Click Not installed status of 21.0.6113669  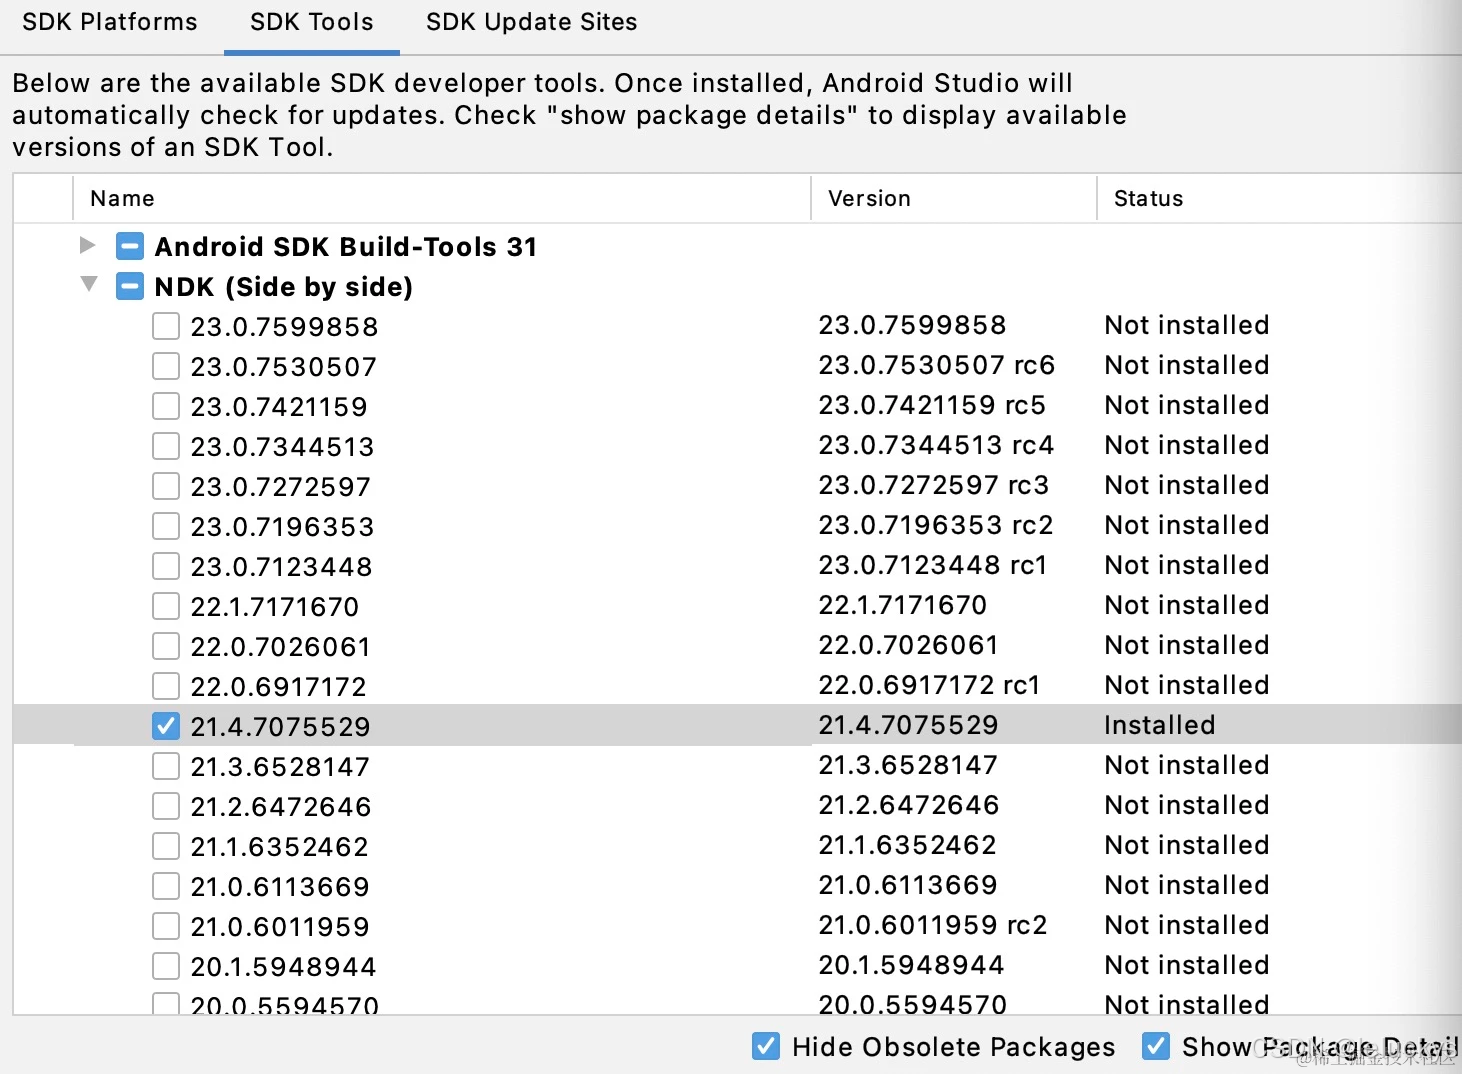[1187, 885]
